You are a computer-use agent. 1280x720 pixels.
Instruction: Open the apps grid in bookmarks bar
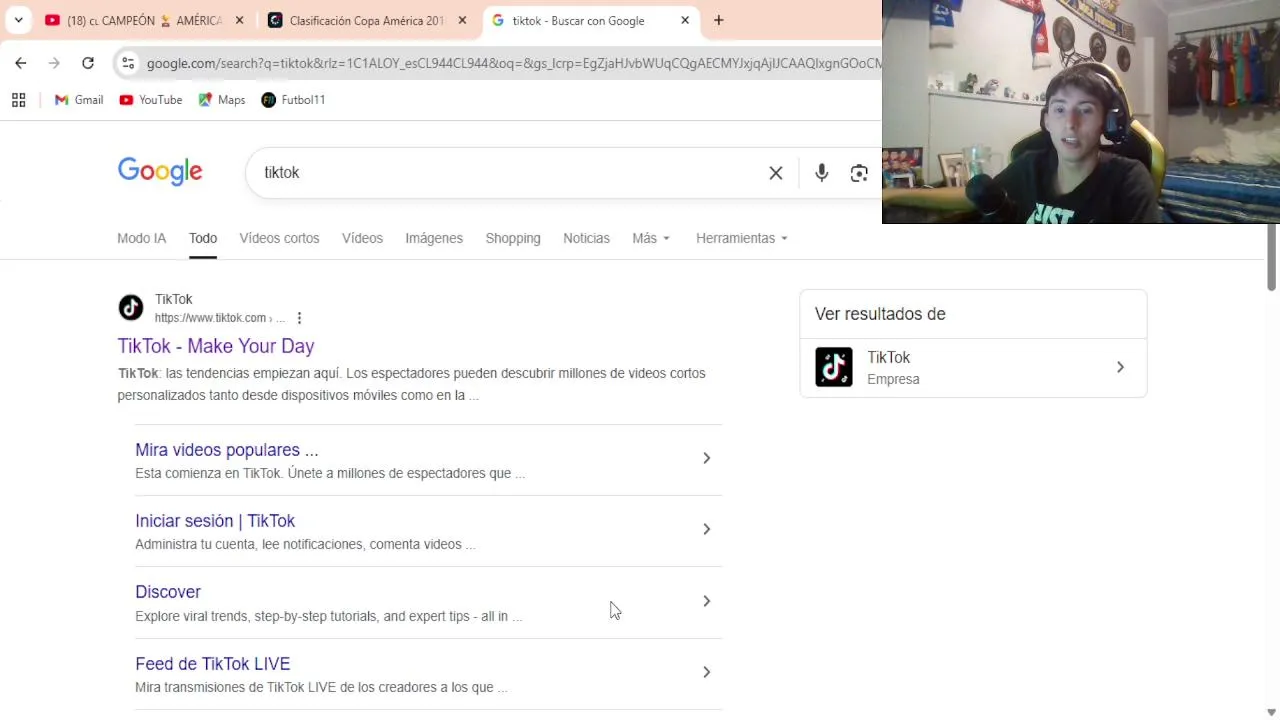point(18,100)
